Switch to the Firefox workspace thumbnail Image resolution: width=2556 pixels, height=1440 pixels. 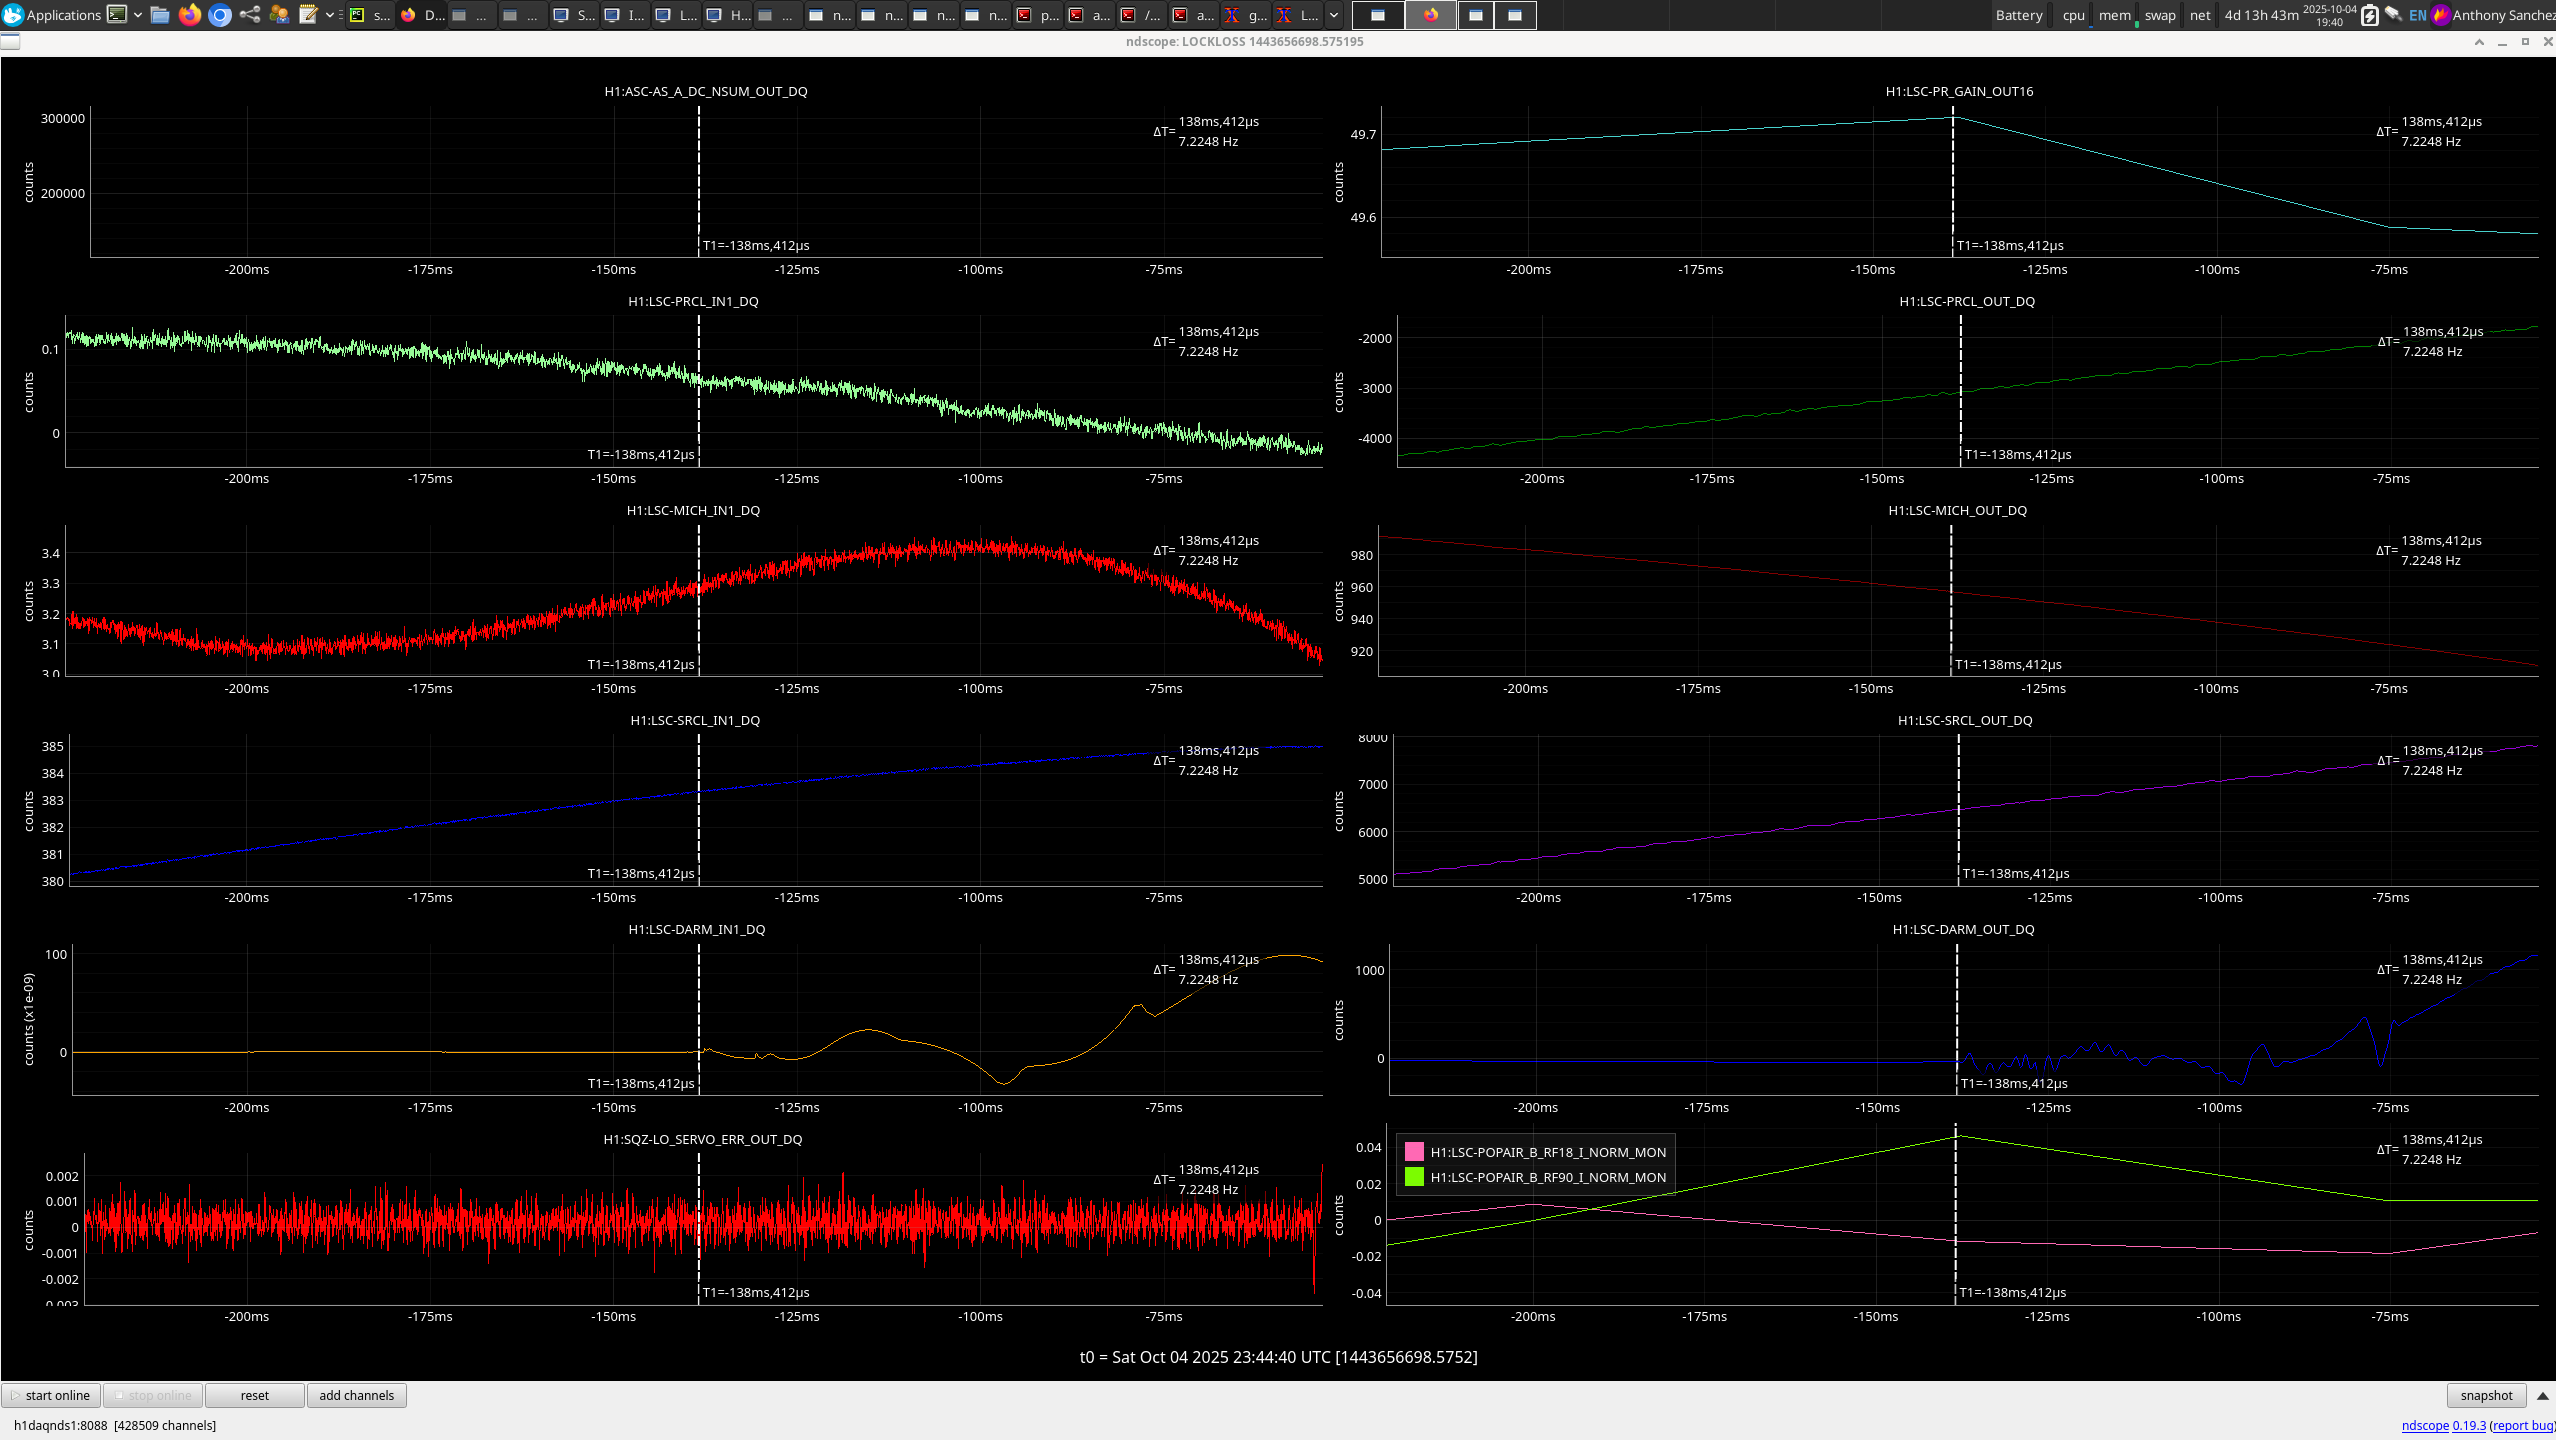click(1430, 14)
